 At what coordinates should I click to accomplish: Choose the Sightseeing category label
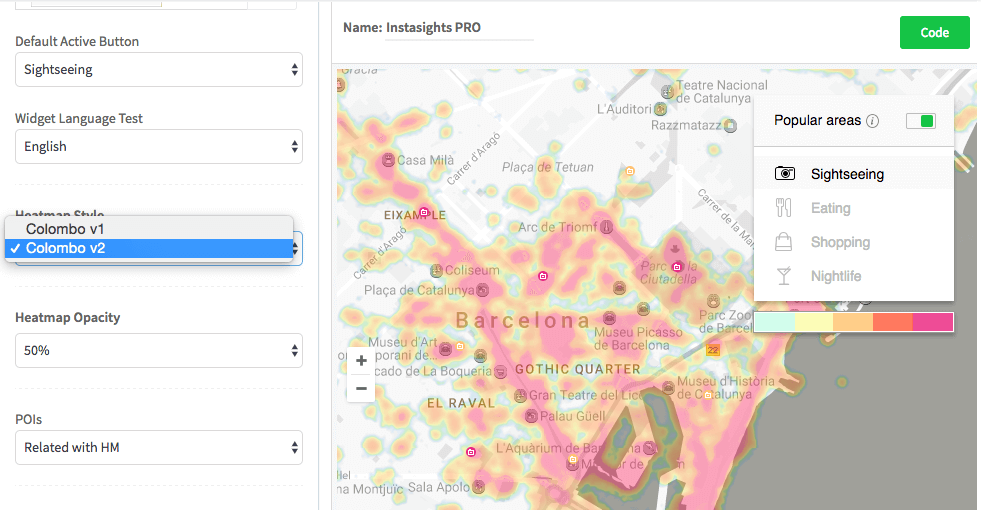(x=847, y=174)
